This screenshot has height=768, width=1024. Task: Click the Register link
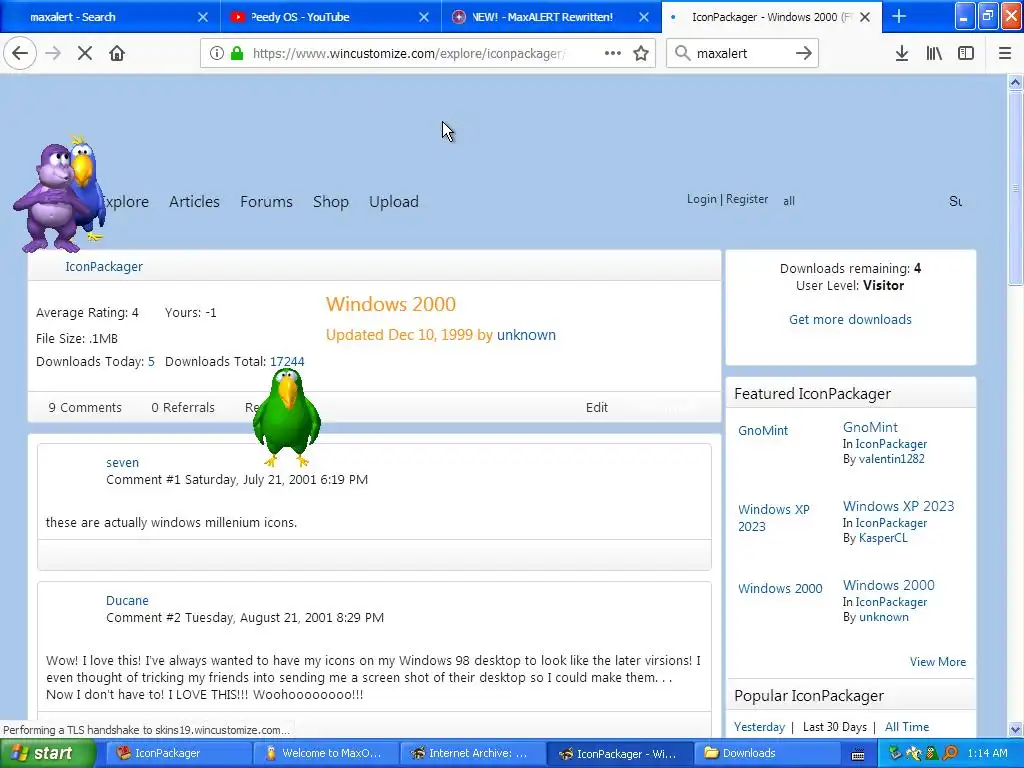pyautogui.click(x=746, y=199)
